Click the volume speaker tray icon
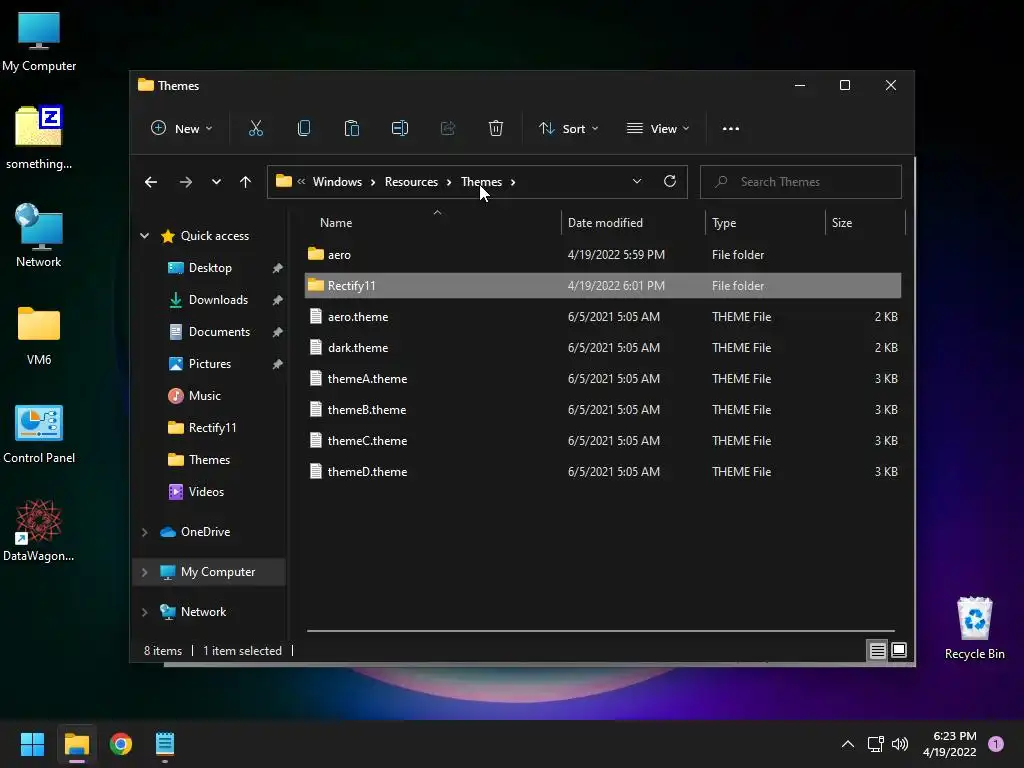1024x768 pixels. (x=900, y=744)
